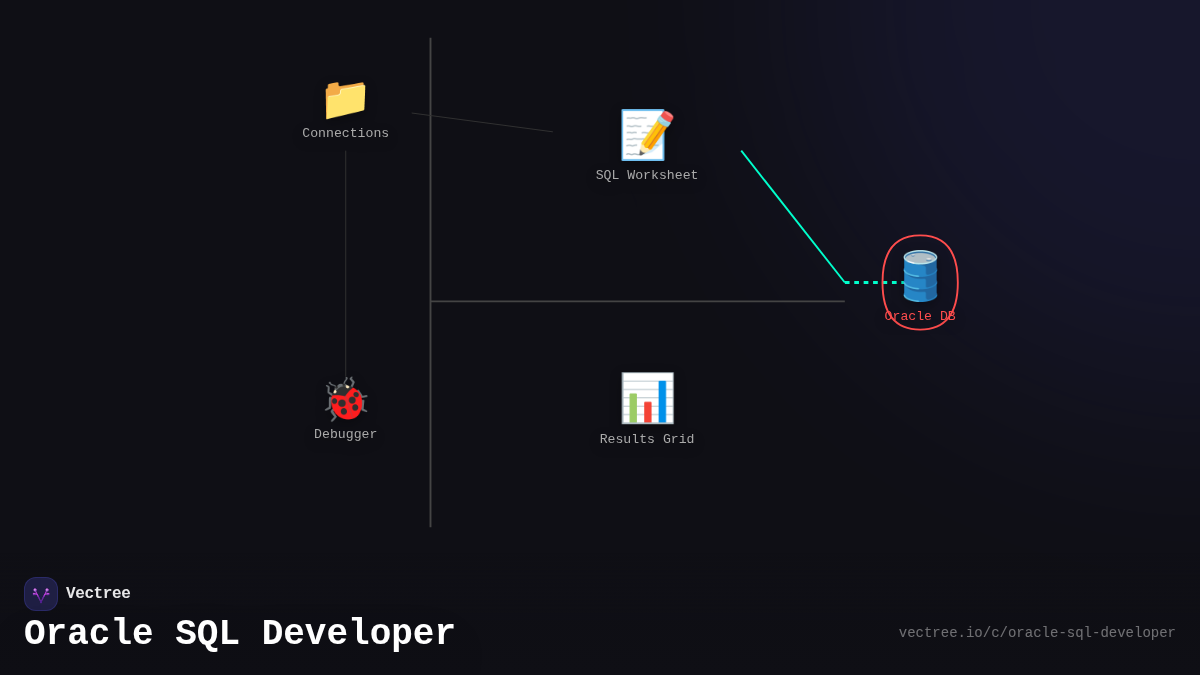Open the vectree.io/c/oracle-sql-developer link
The height and width of the screenshot is (675, 1200).
coord(1037,632)
